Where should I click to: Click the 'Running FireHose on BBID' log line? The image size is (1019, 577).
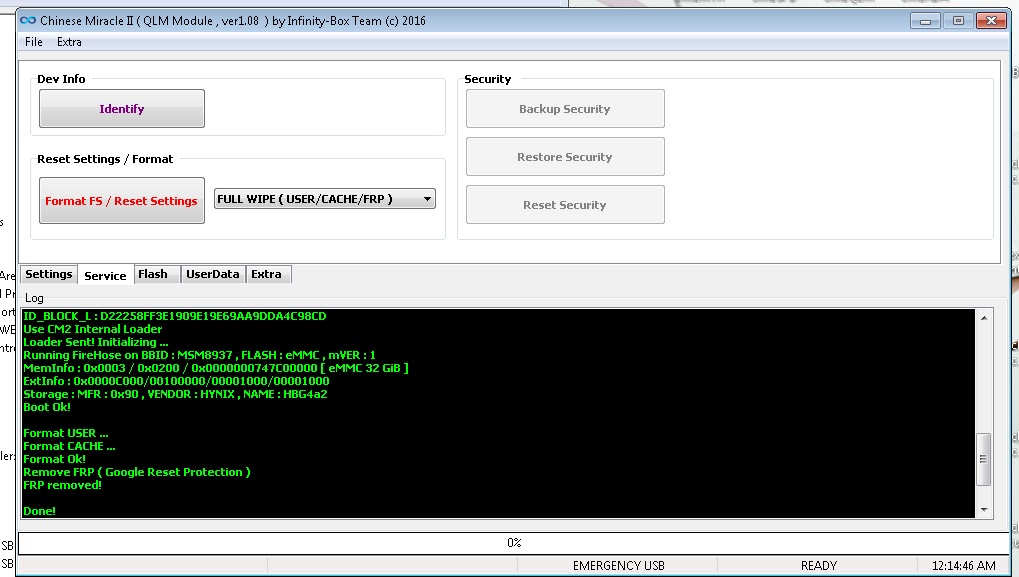[x=200, y=355]
